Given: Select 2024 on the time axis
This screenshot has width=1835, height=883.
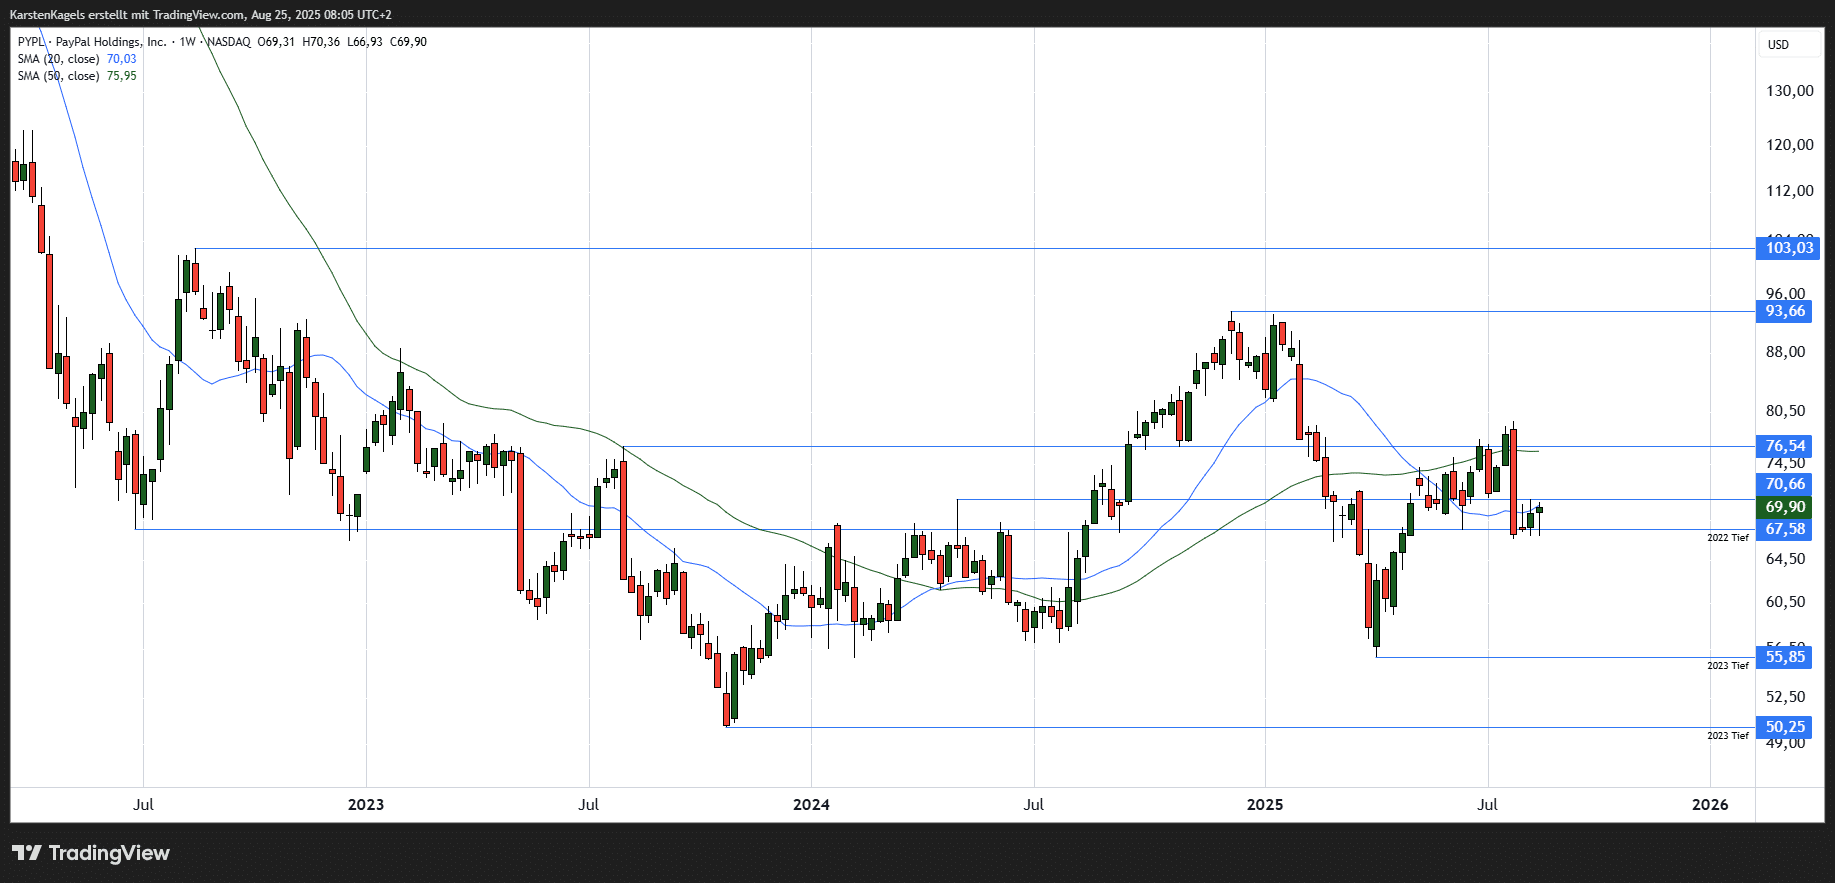Looking at the screenshot, I should [x=811, y=805].
